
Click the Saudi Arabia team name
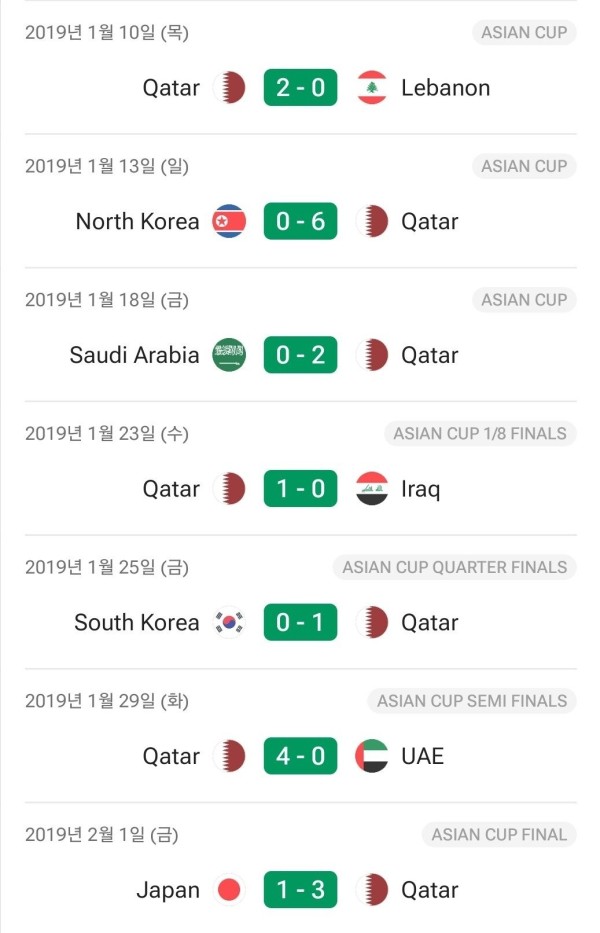[135, 355]
